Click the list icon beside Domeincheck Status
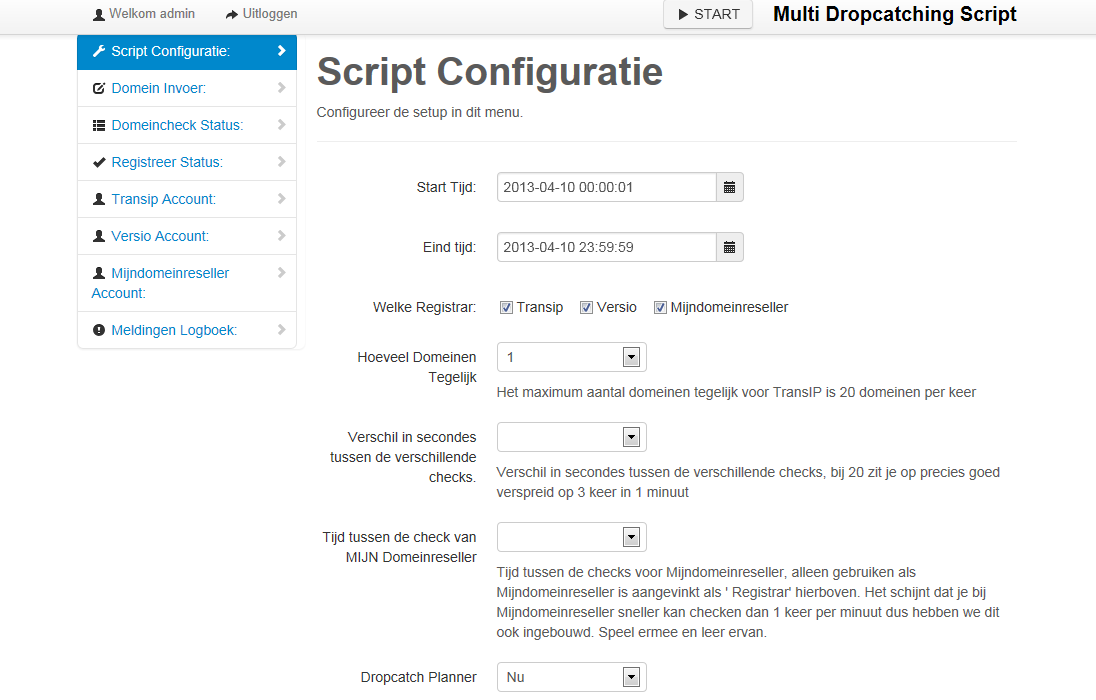The height and width of the screenshot is (700, 1096). click(x=98, y=125)
